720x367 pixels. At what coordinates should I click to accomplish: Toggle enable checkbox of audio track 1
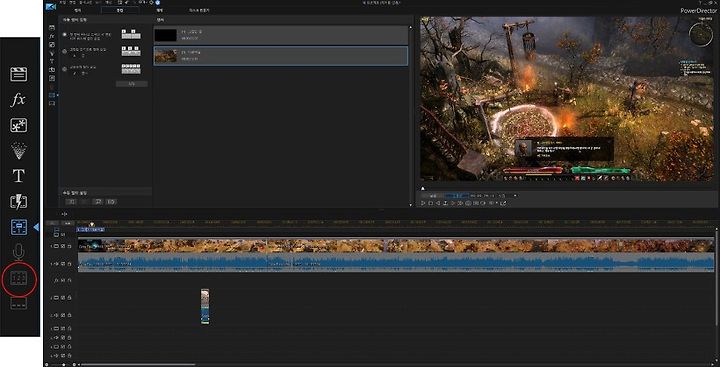coord(63,264)
